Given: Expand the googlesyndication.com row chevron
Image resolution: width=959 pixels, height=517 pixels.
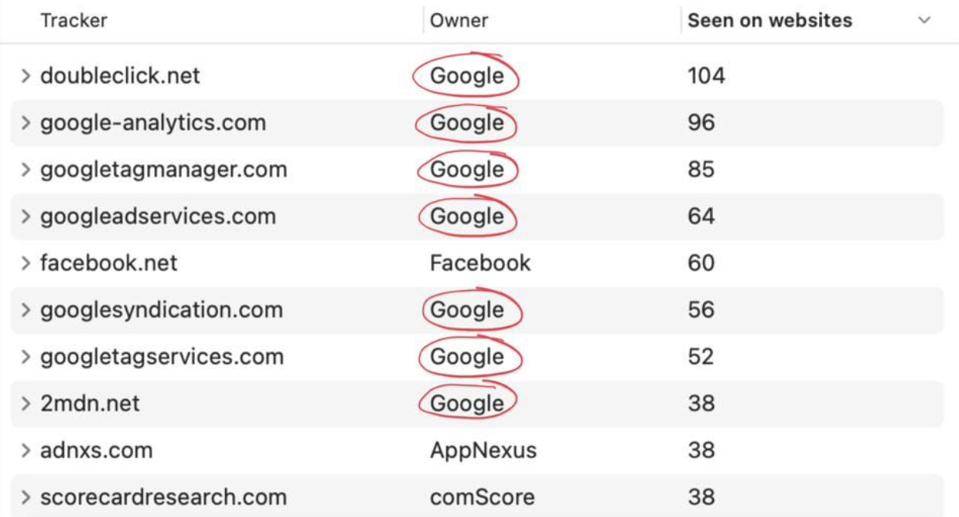Looking at the screenshot, I should click(x=26, y=311).
